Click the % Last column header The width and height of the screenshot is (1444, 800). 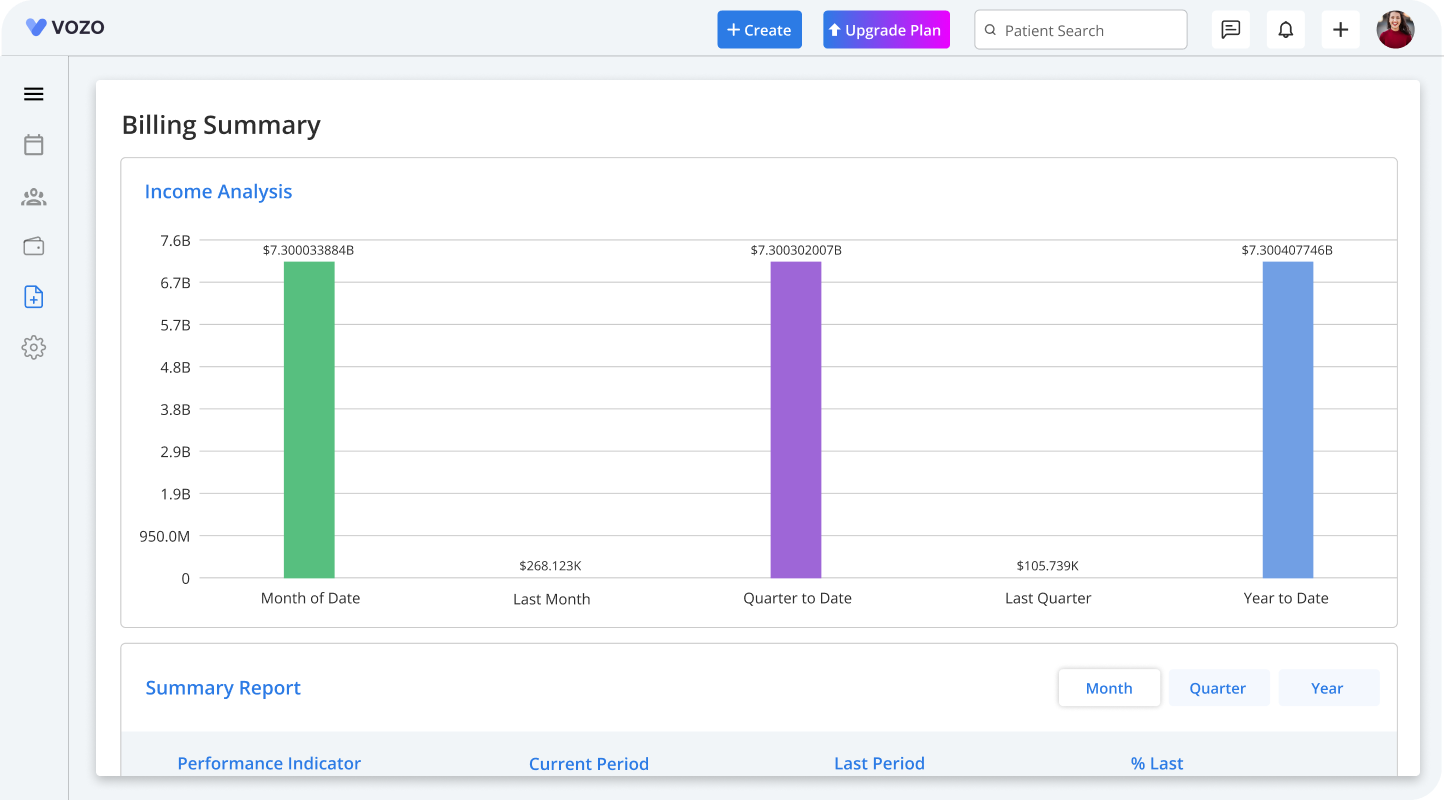1157,763
